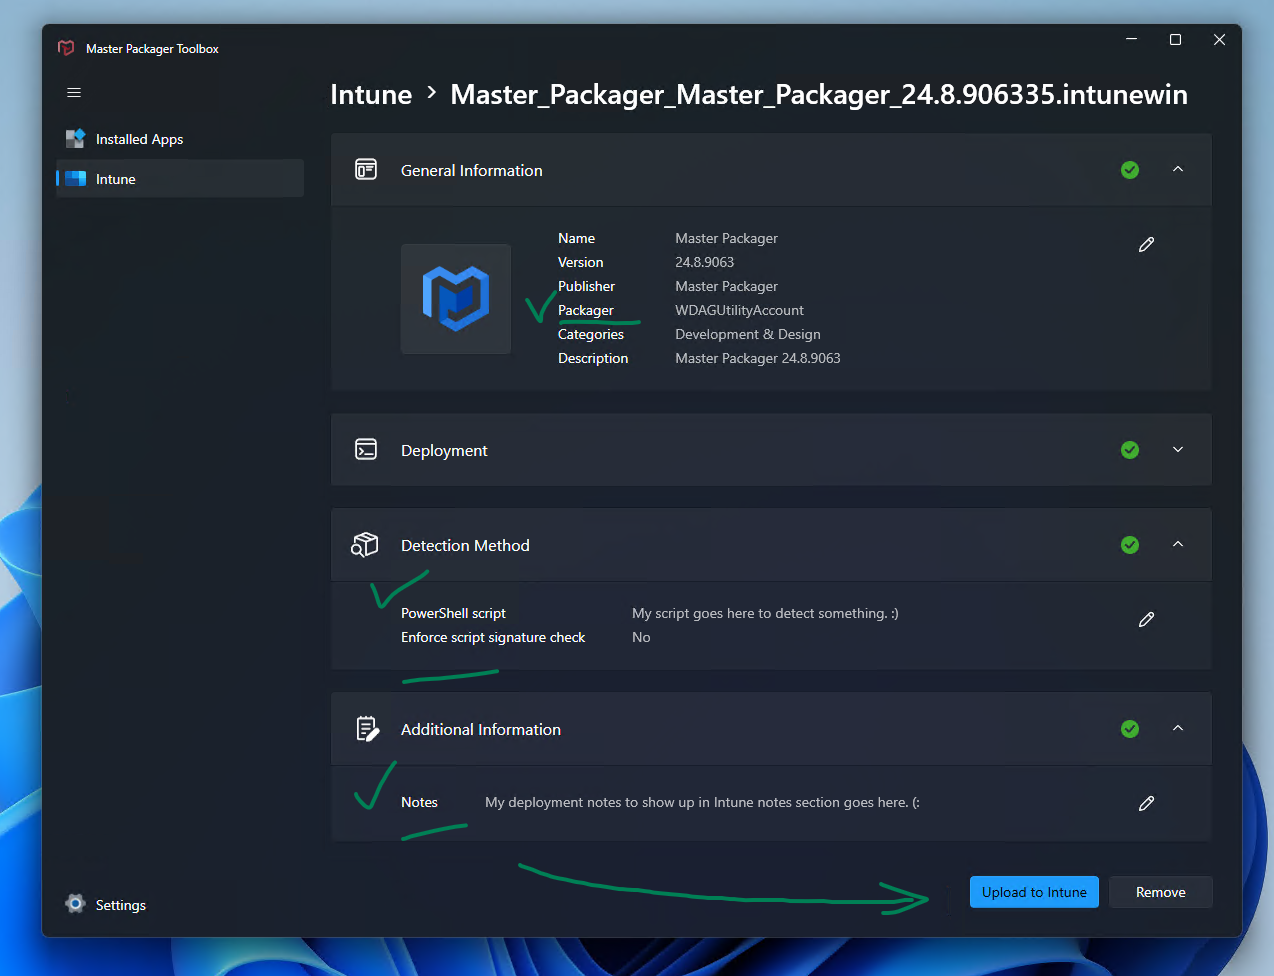Click the Additional Information section icon
1274x976 pixels.
click(x=367, y=729)
